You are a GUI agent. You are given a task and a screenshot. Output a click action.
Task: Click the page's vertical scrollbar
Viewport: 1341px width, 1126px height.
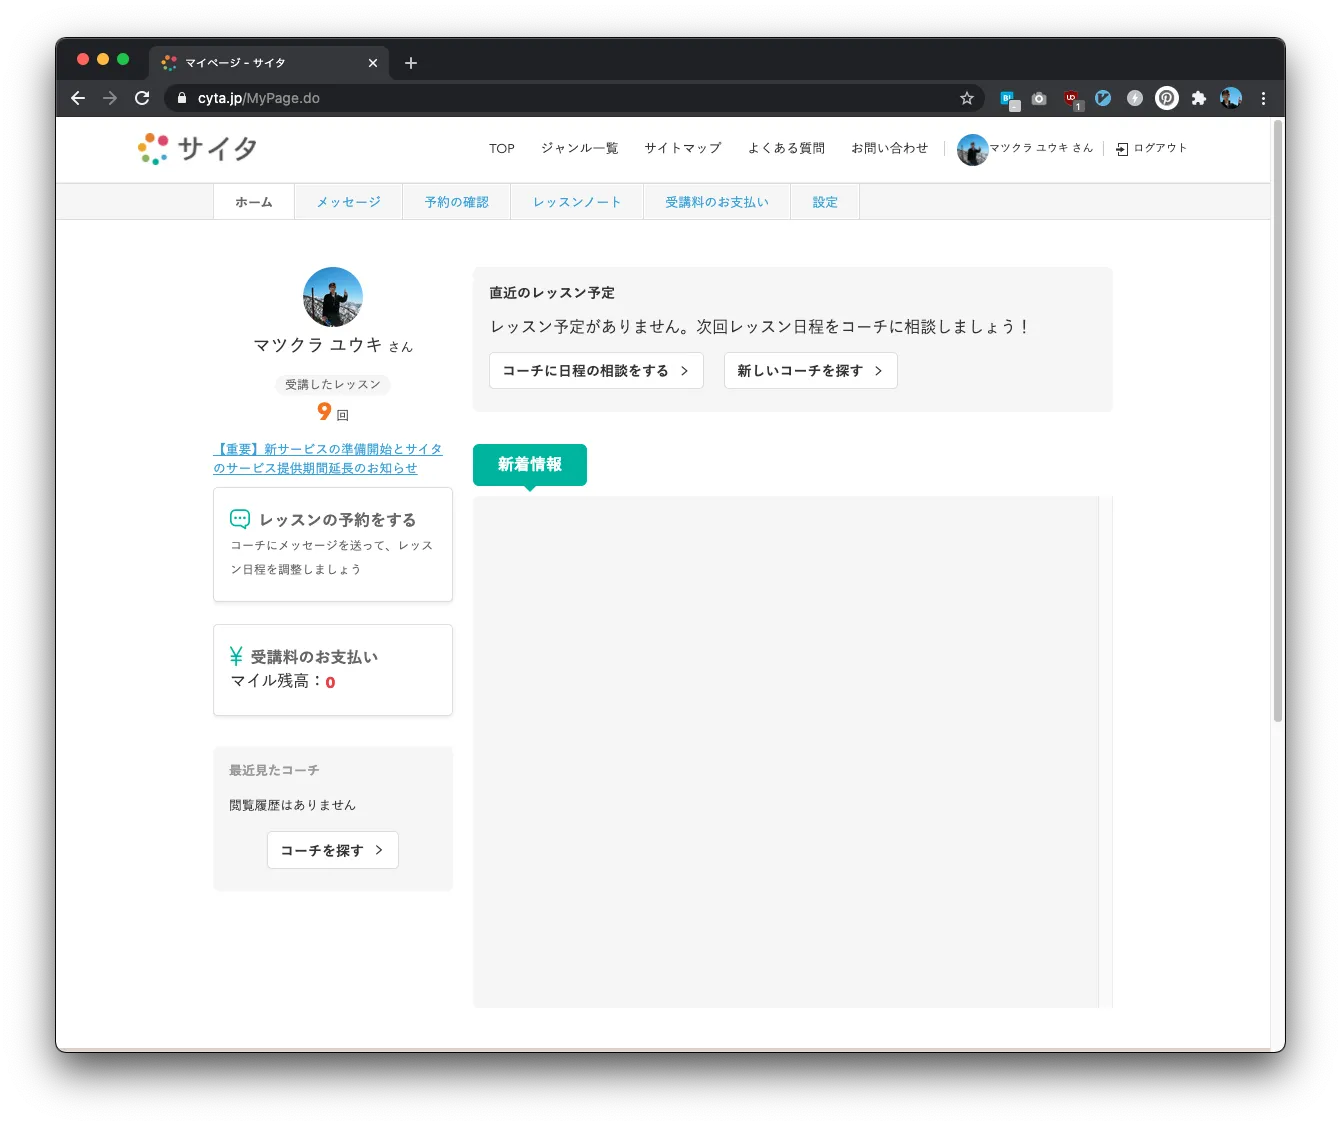(x=1277, y=420)
